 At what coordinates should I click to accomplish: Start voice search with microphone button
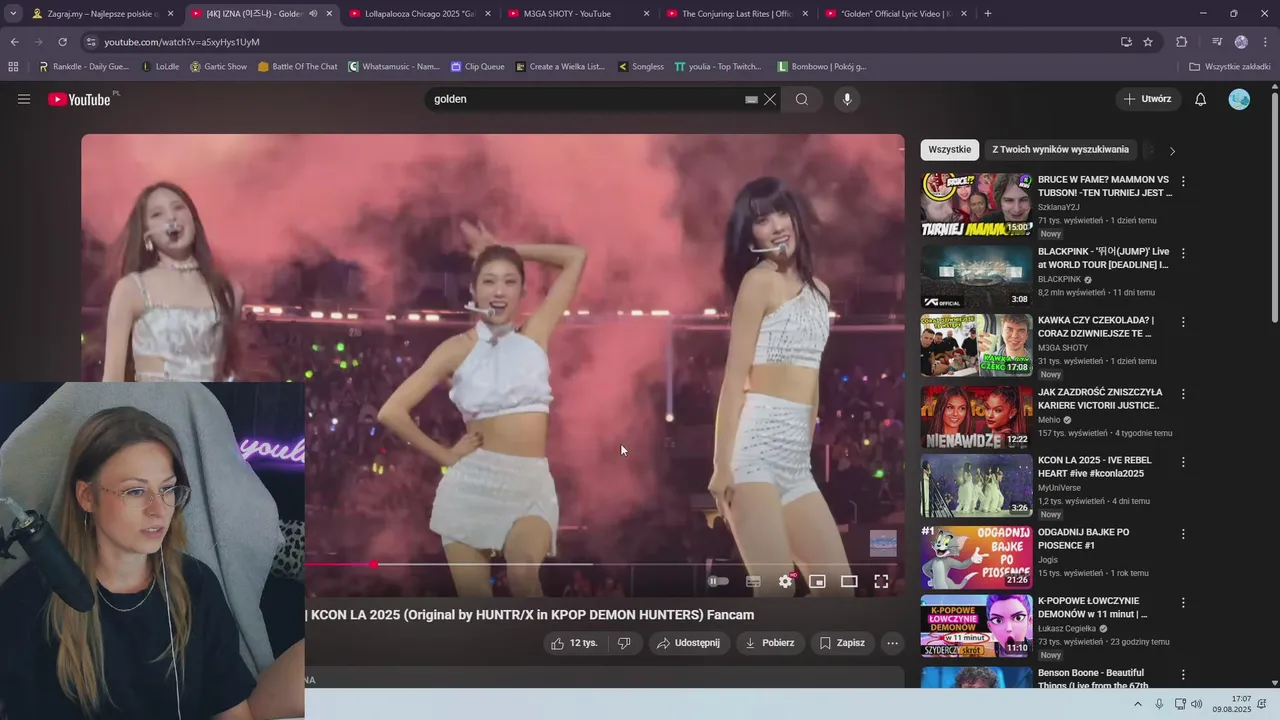click(847, 99)
